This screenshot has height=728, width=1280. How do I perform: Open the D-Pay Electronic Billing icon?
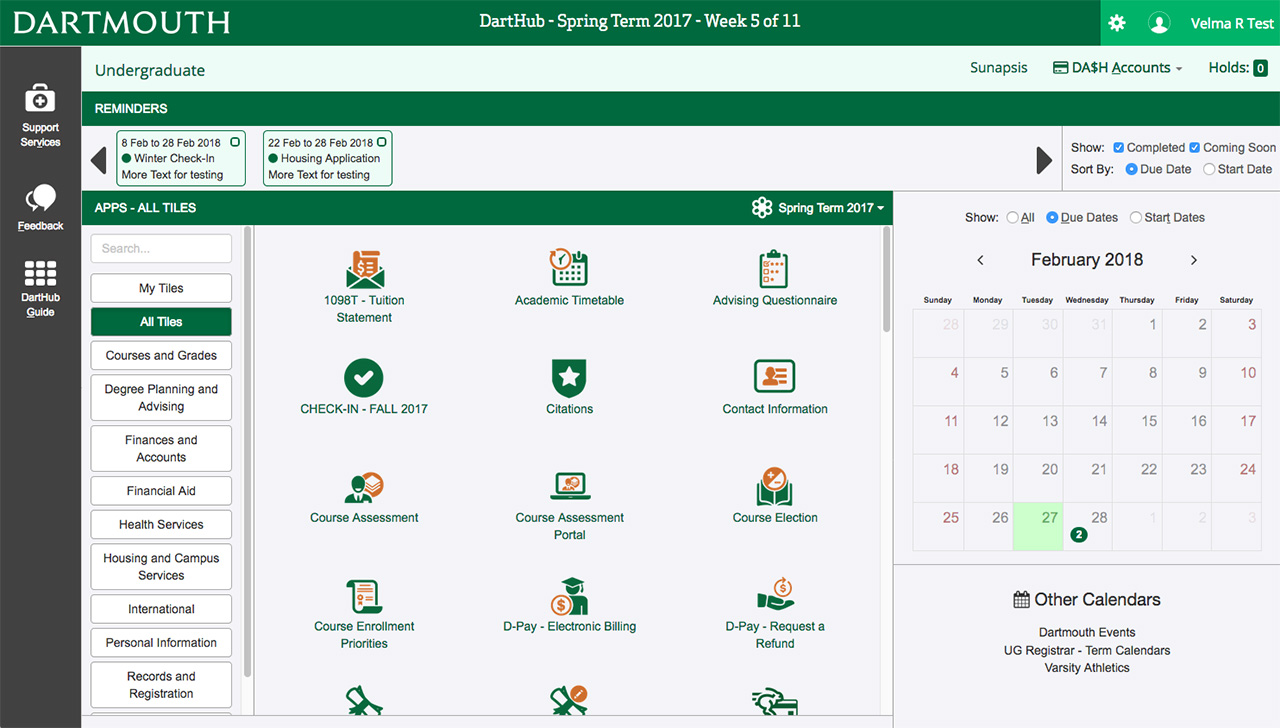569,596
